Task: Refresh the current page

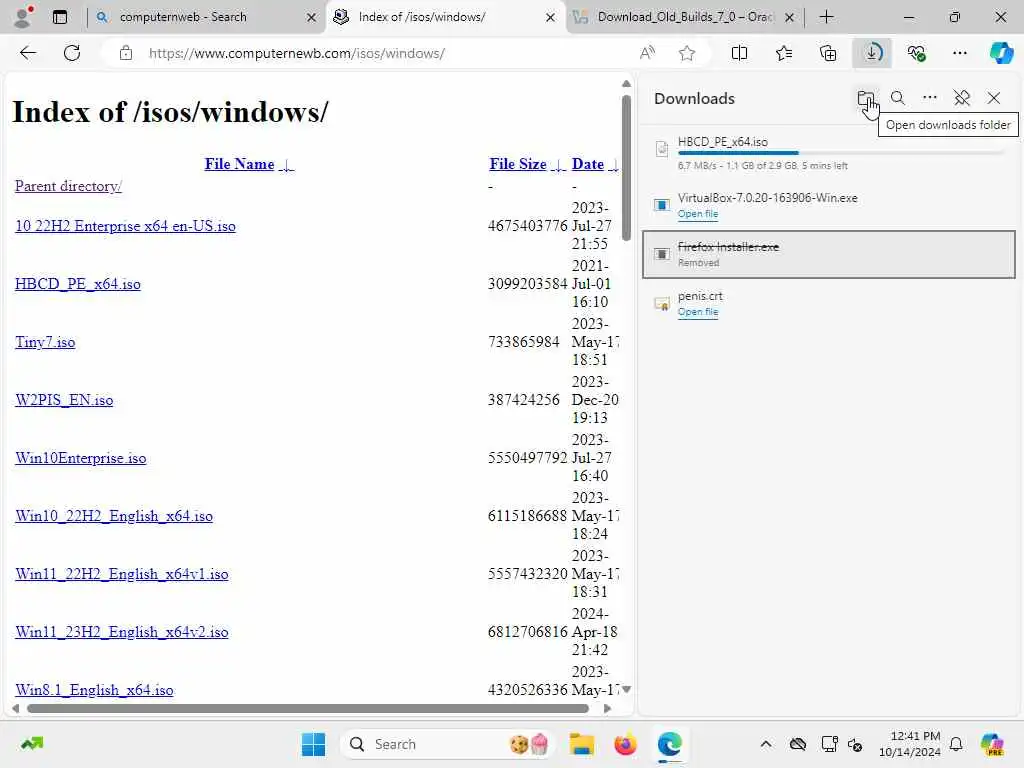Action: pos(72,53)
